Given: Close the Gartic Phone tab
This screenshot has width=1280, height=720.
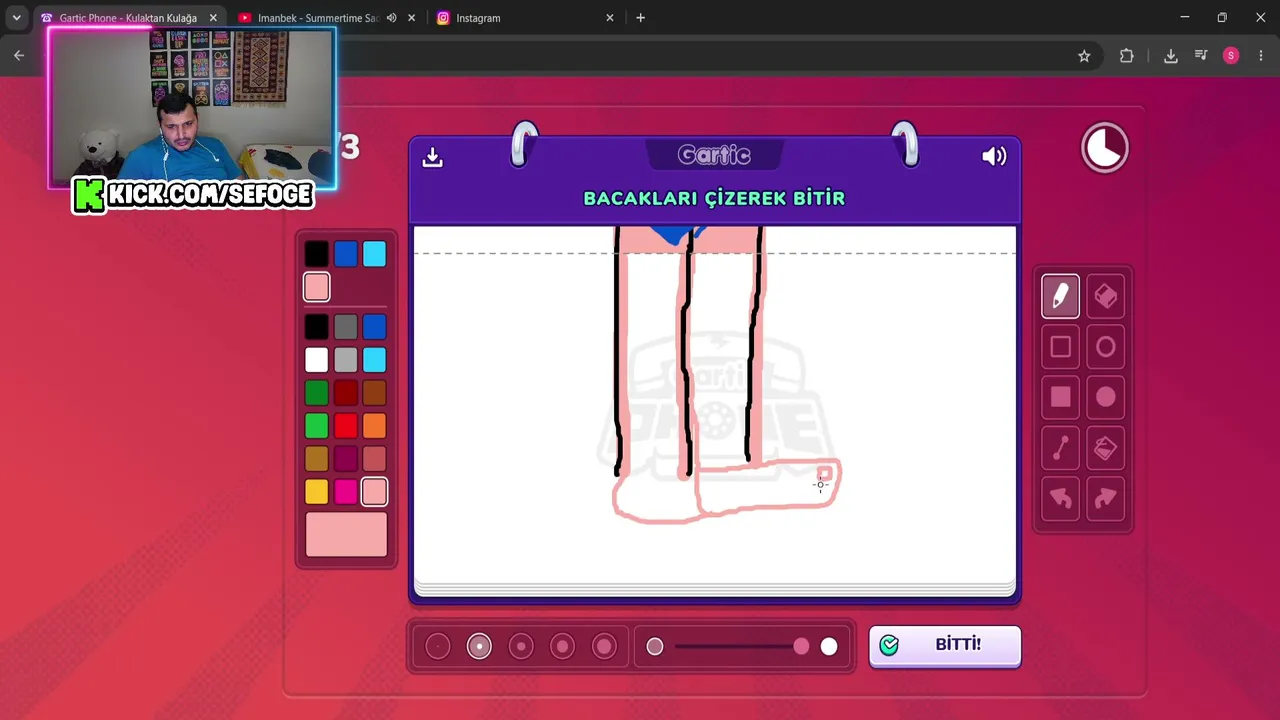Looking at the screenshot, I should pyautogui.click(x=213, y=18).
